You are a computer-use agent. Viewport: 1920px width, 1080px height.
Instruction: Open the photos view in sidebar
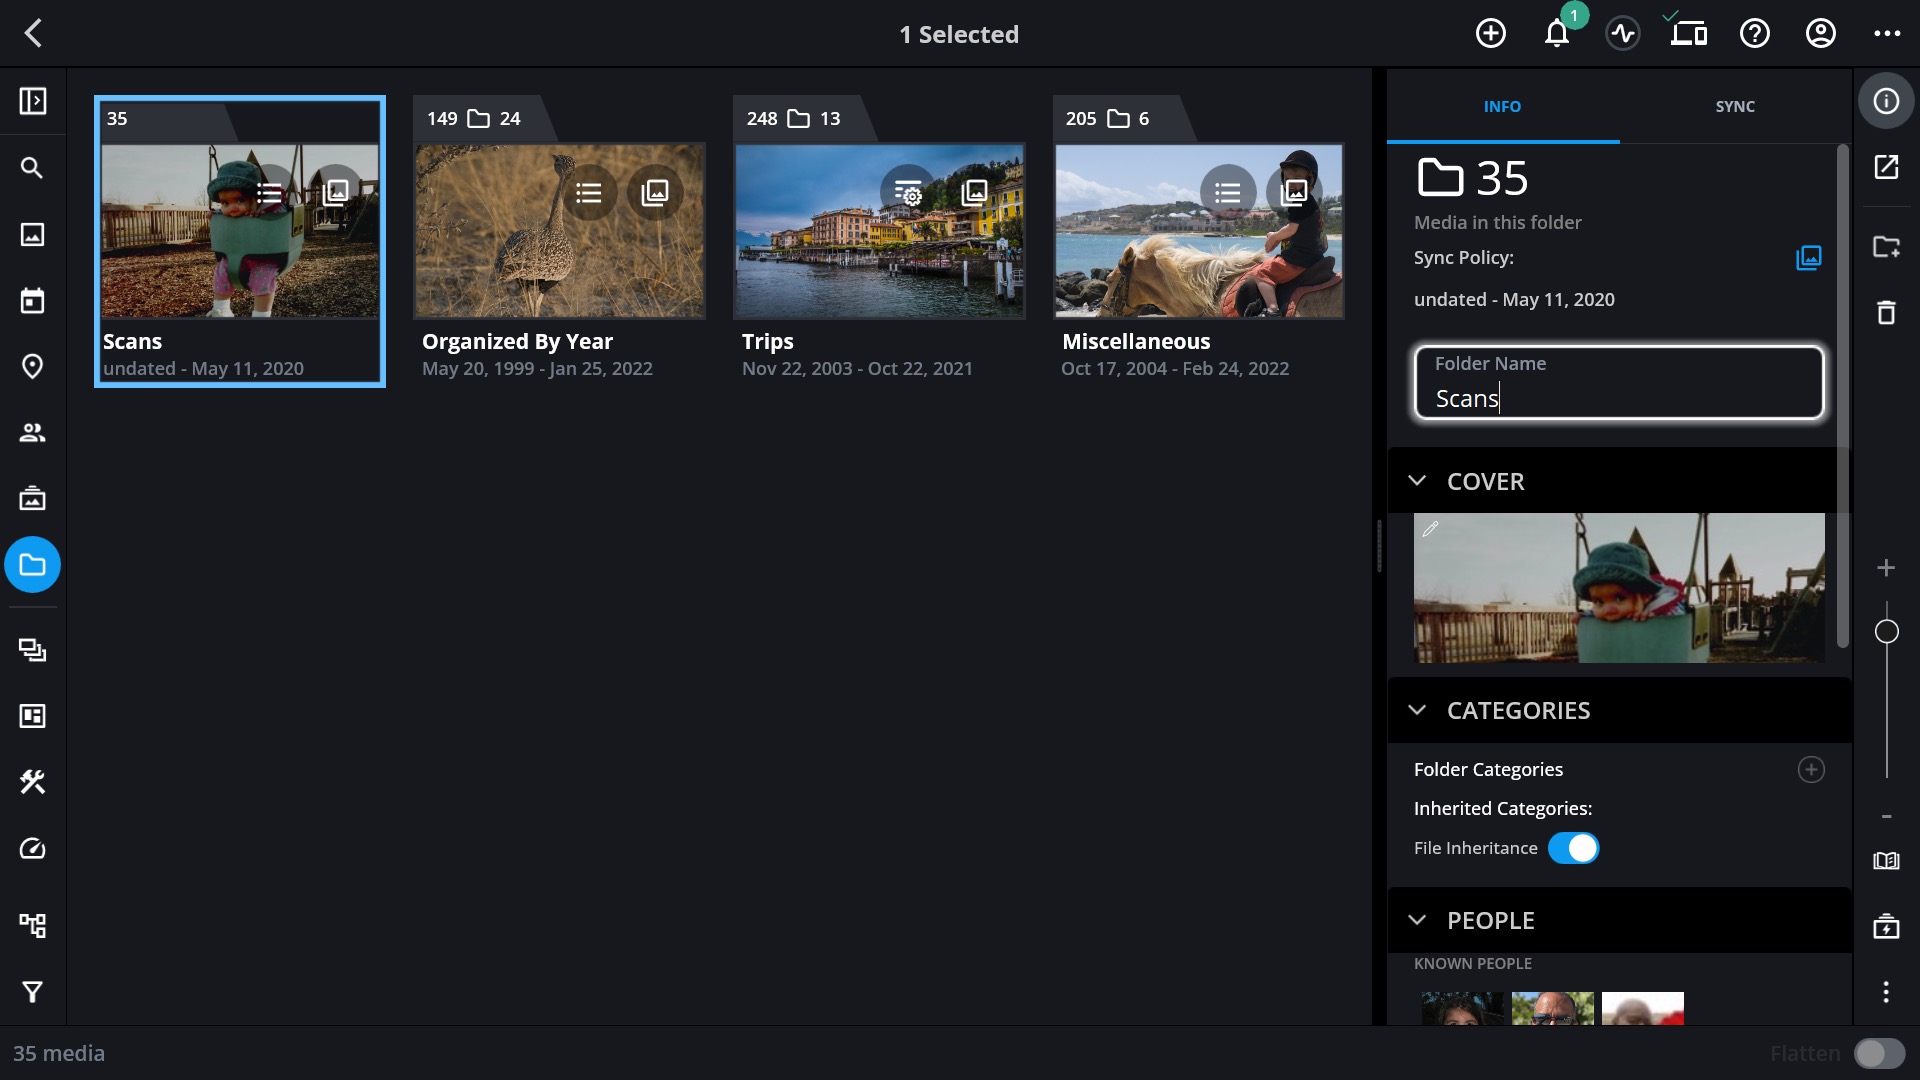click(x=33, y=234)
